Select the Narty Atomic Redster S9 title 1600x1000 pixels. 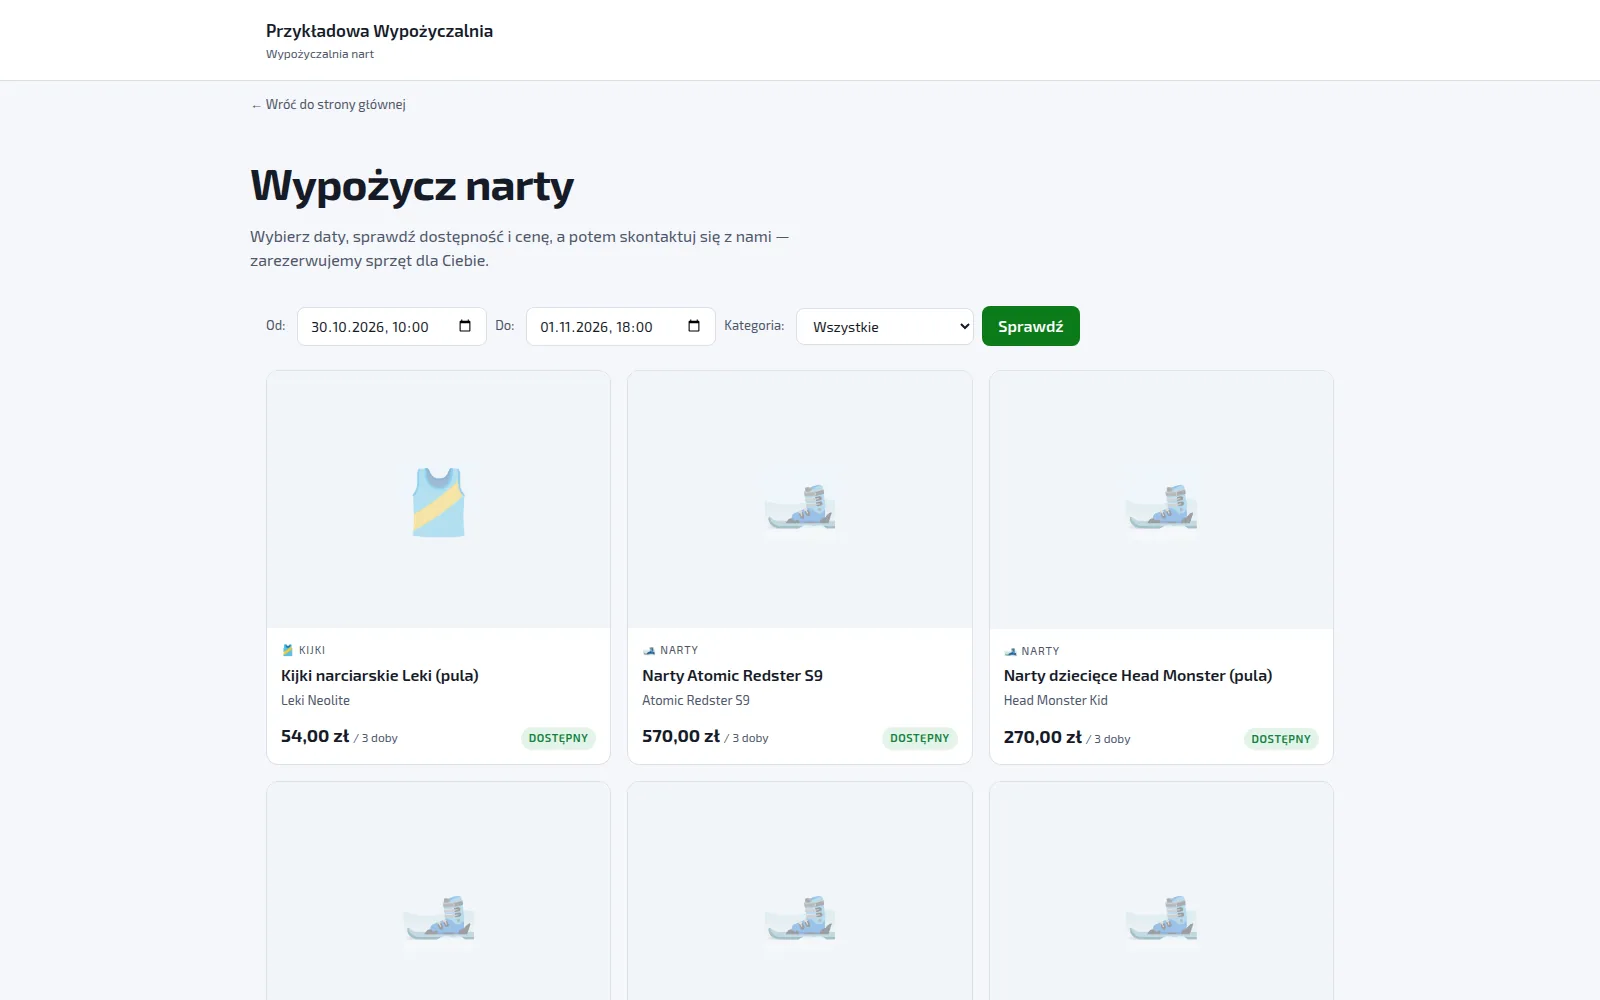(x=732, y=675)
